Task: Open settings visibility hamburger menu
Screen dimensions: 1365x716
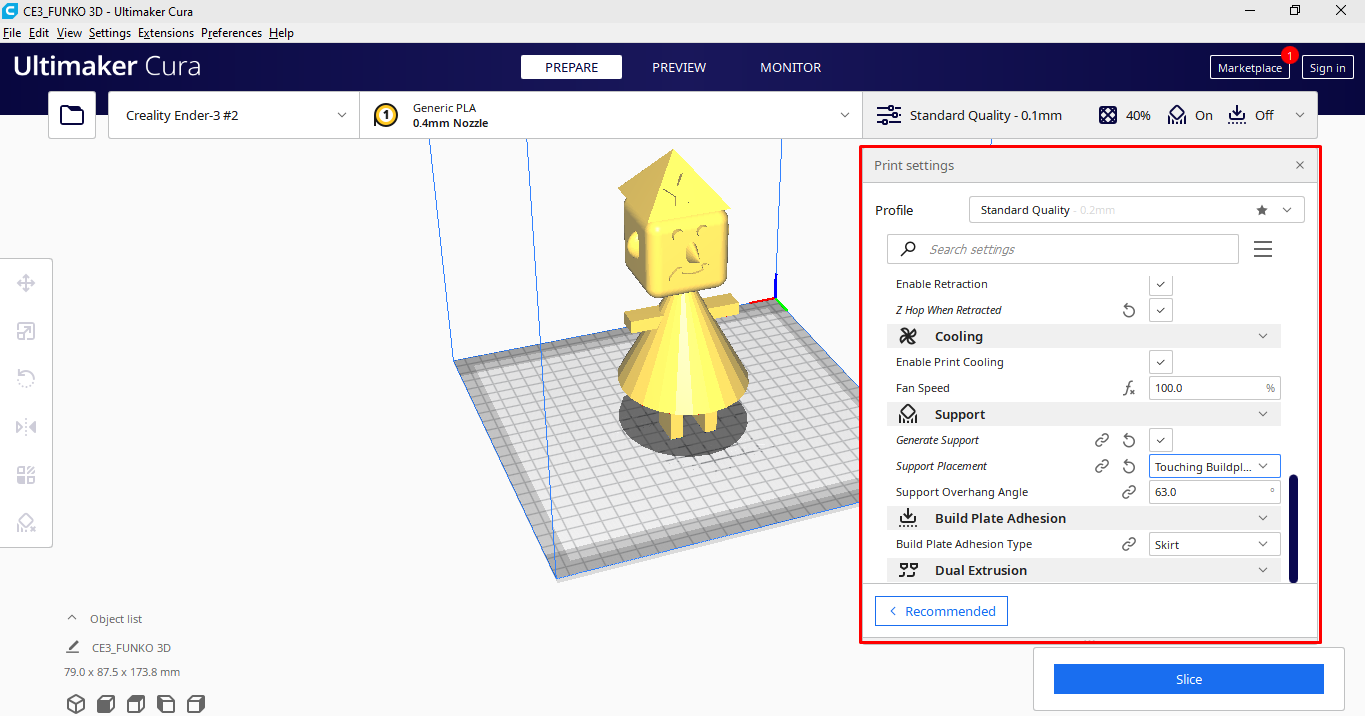Action: point(1263,249)
